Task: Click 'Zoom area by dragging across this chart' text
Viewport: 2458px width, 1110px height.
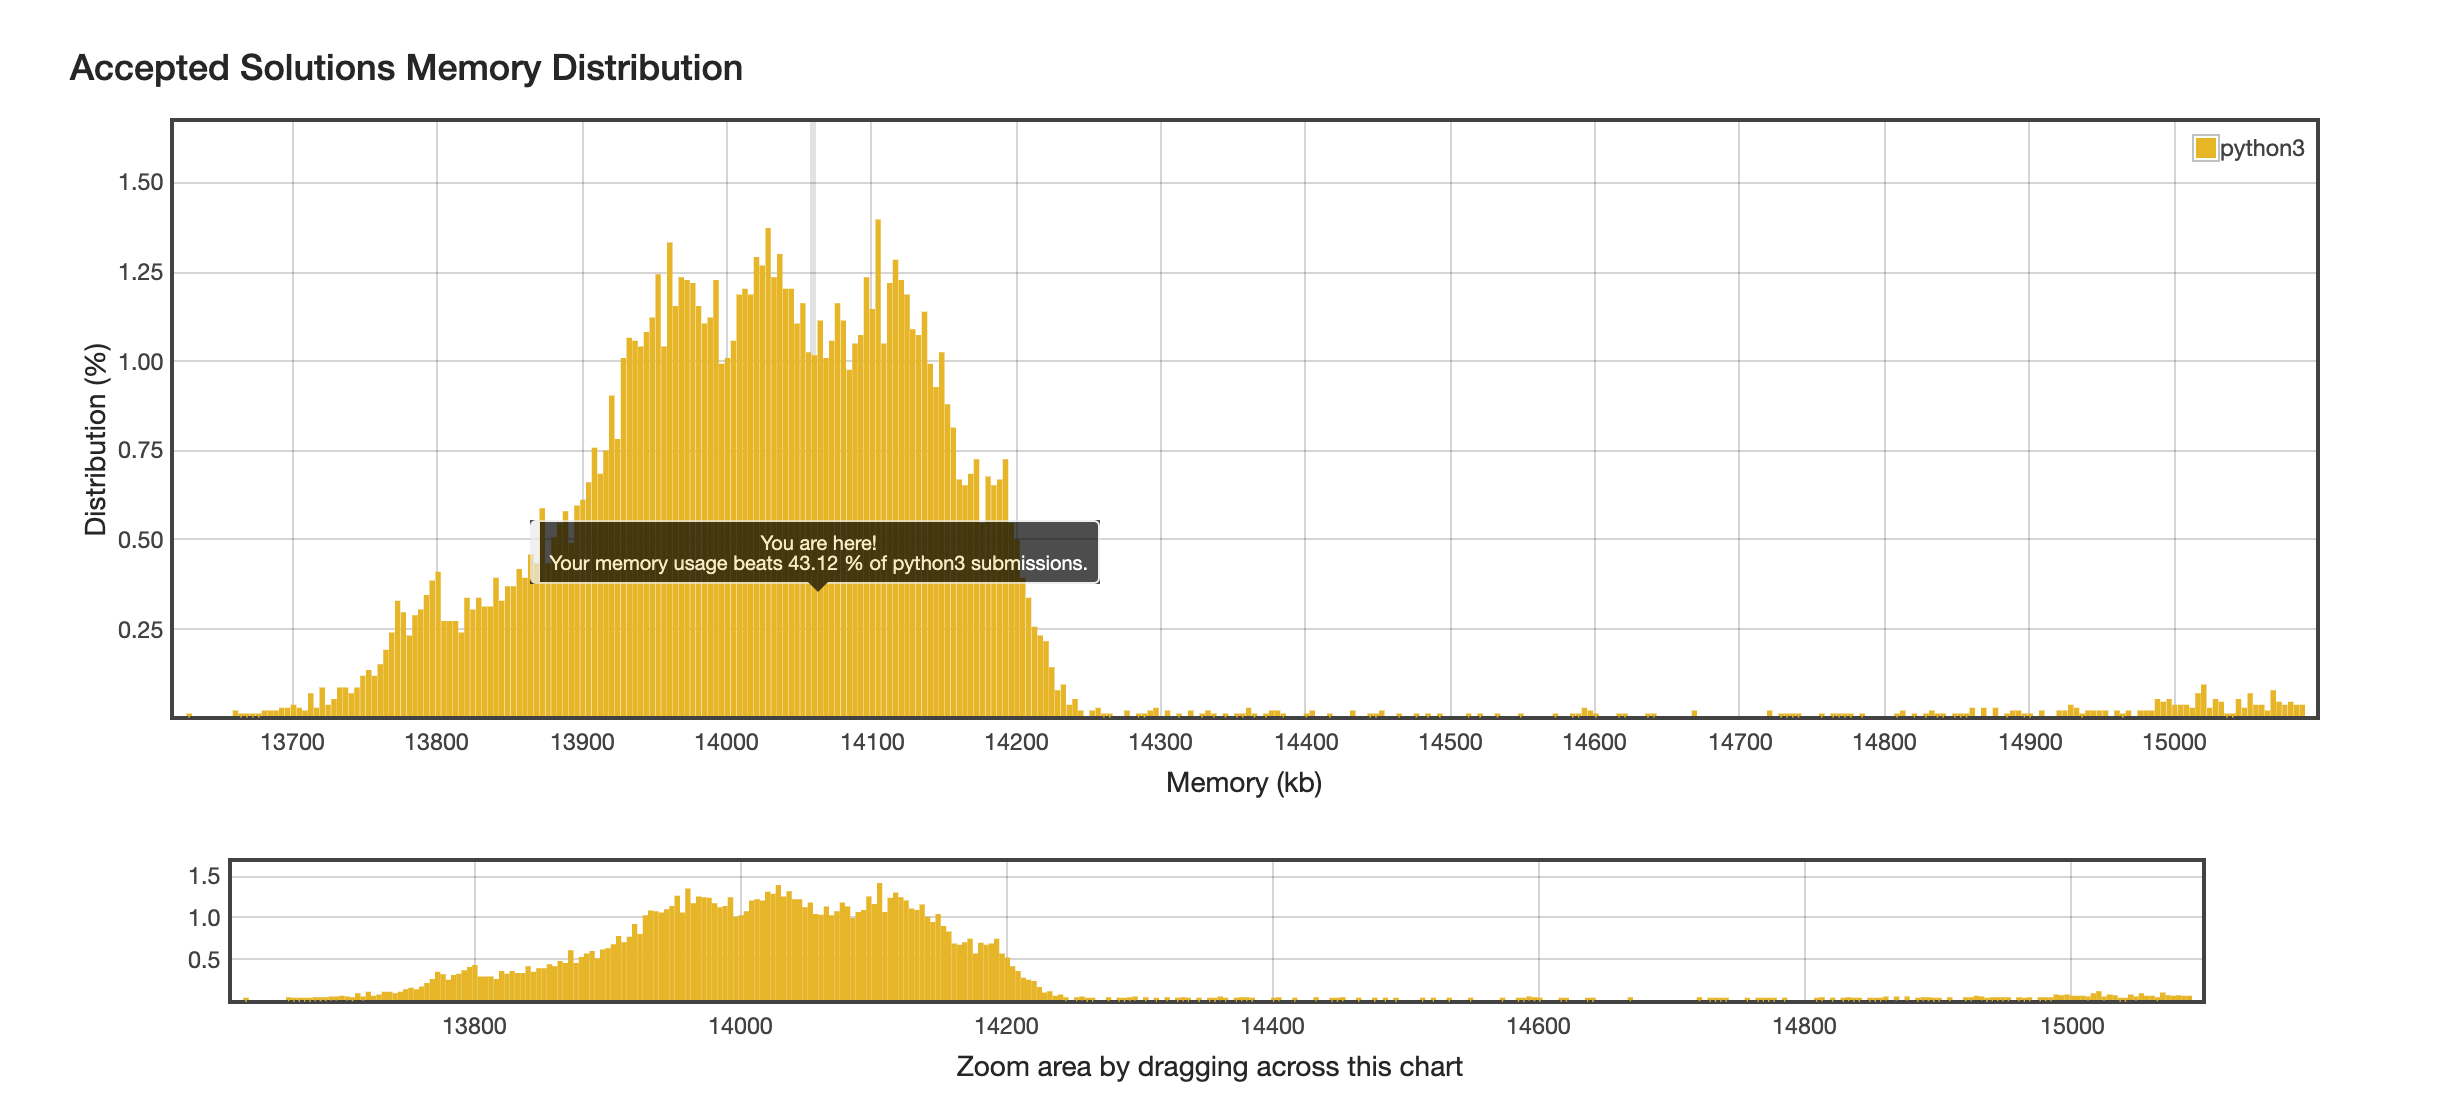Action: [1209, 1066]
